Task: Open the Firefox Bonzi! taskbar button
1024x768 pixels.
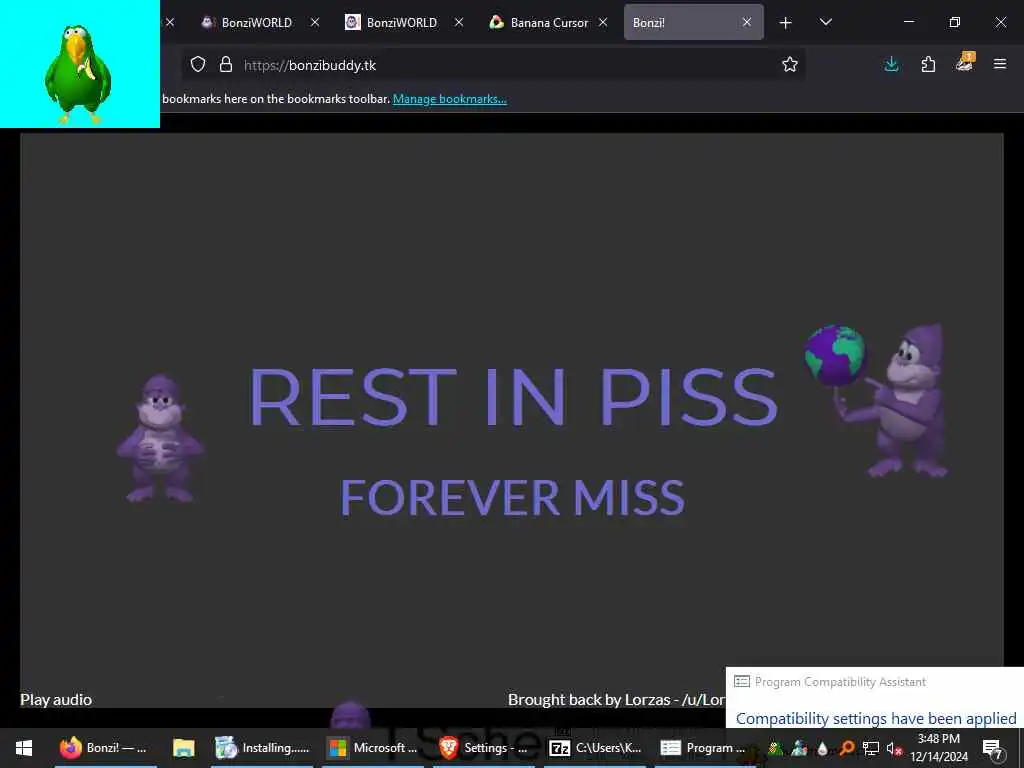Action: point(106,748)
